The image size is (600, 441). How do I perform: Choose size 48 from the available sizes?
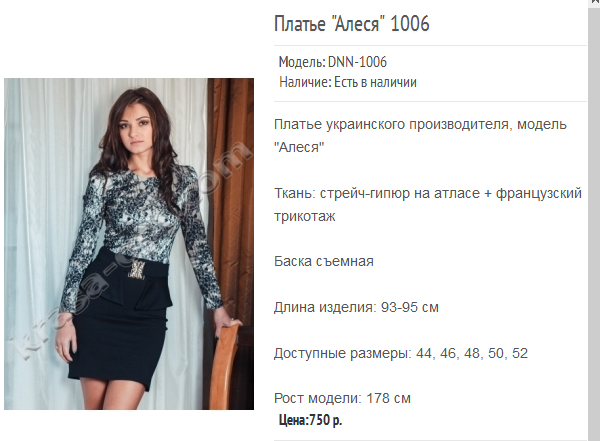[x=472, y=353]
